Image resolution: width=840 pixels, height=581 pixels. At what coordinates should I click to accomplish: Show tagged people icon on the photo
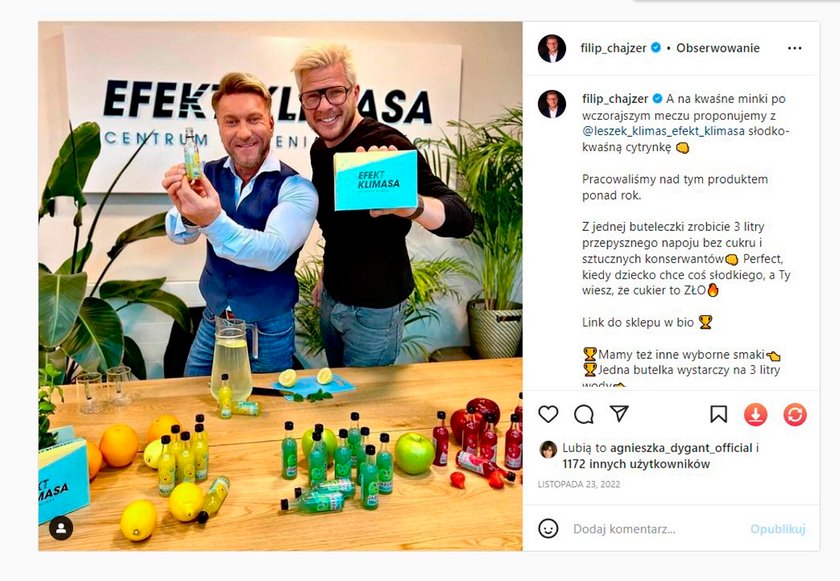click(61, 528)
